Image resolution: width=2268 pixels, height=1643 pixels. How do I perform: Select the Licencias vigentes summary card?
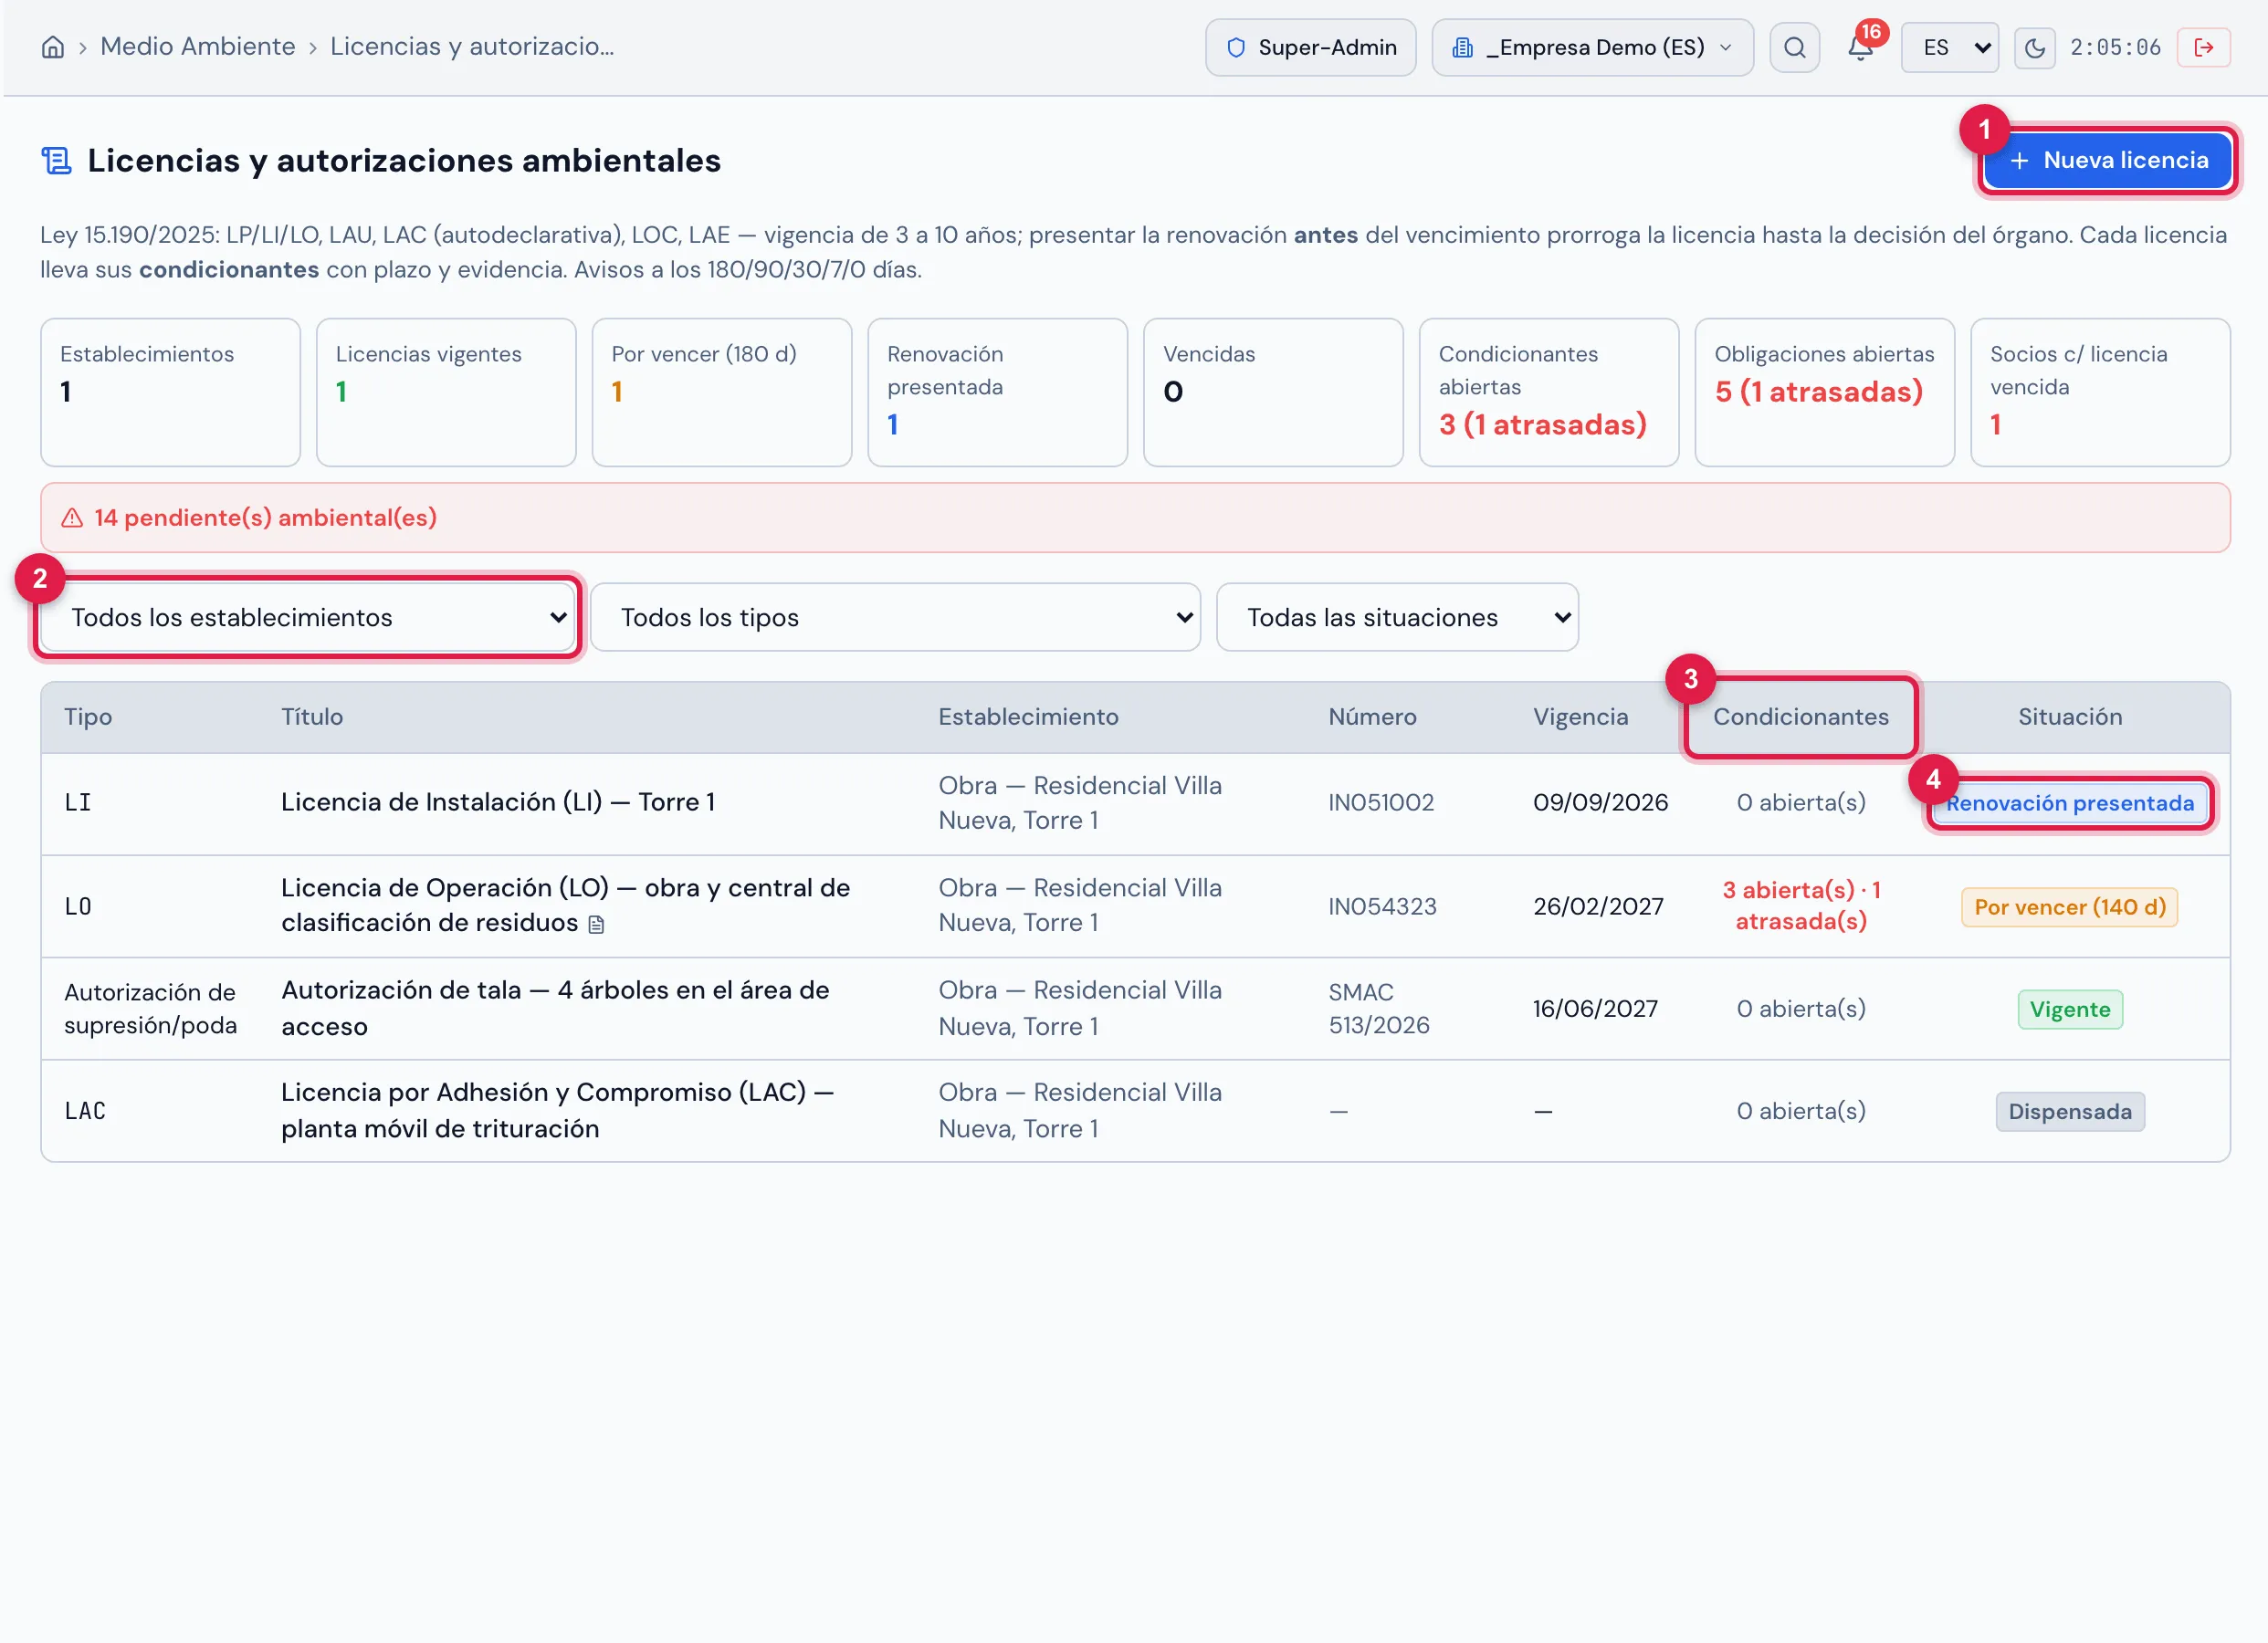pos(446,392)
